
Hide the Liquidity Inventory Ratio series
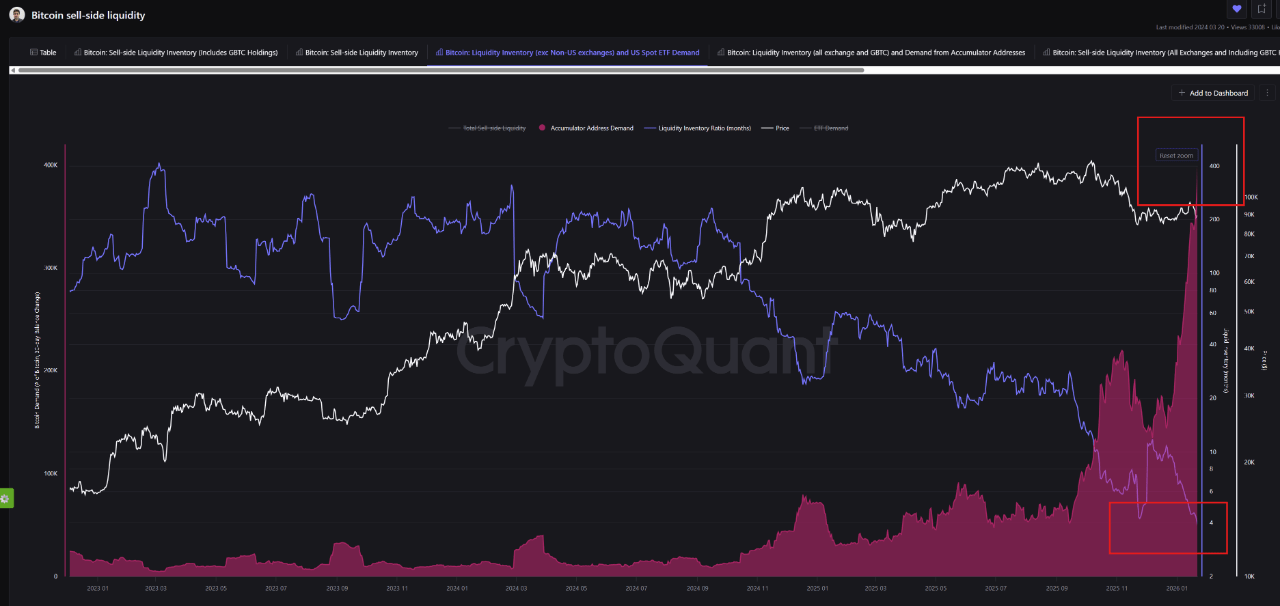coord(698,128)
